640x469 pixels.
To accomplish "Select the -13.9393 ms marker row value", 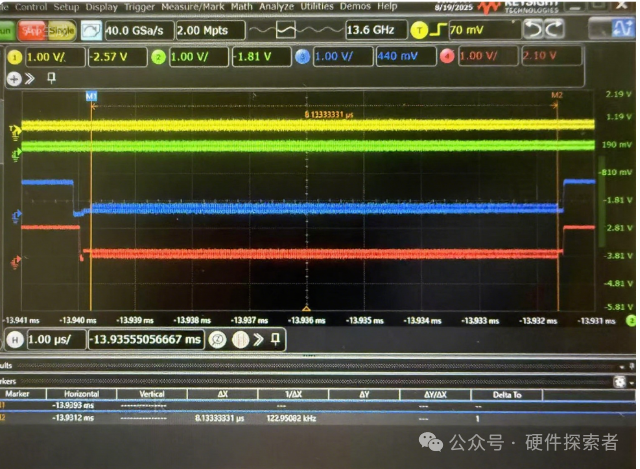I will (73, 405).
